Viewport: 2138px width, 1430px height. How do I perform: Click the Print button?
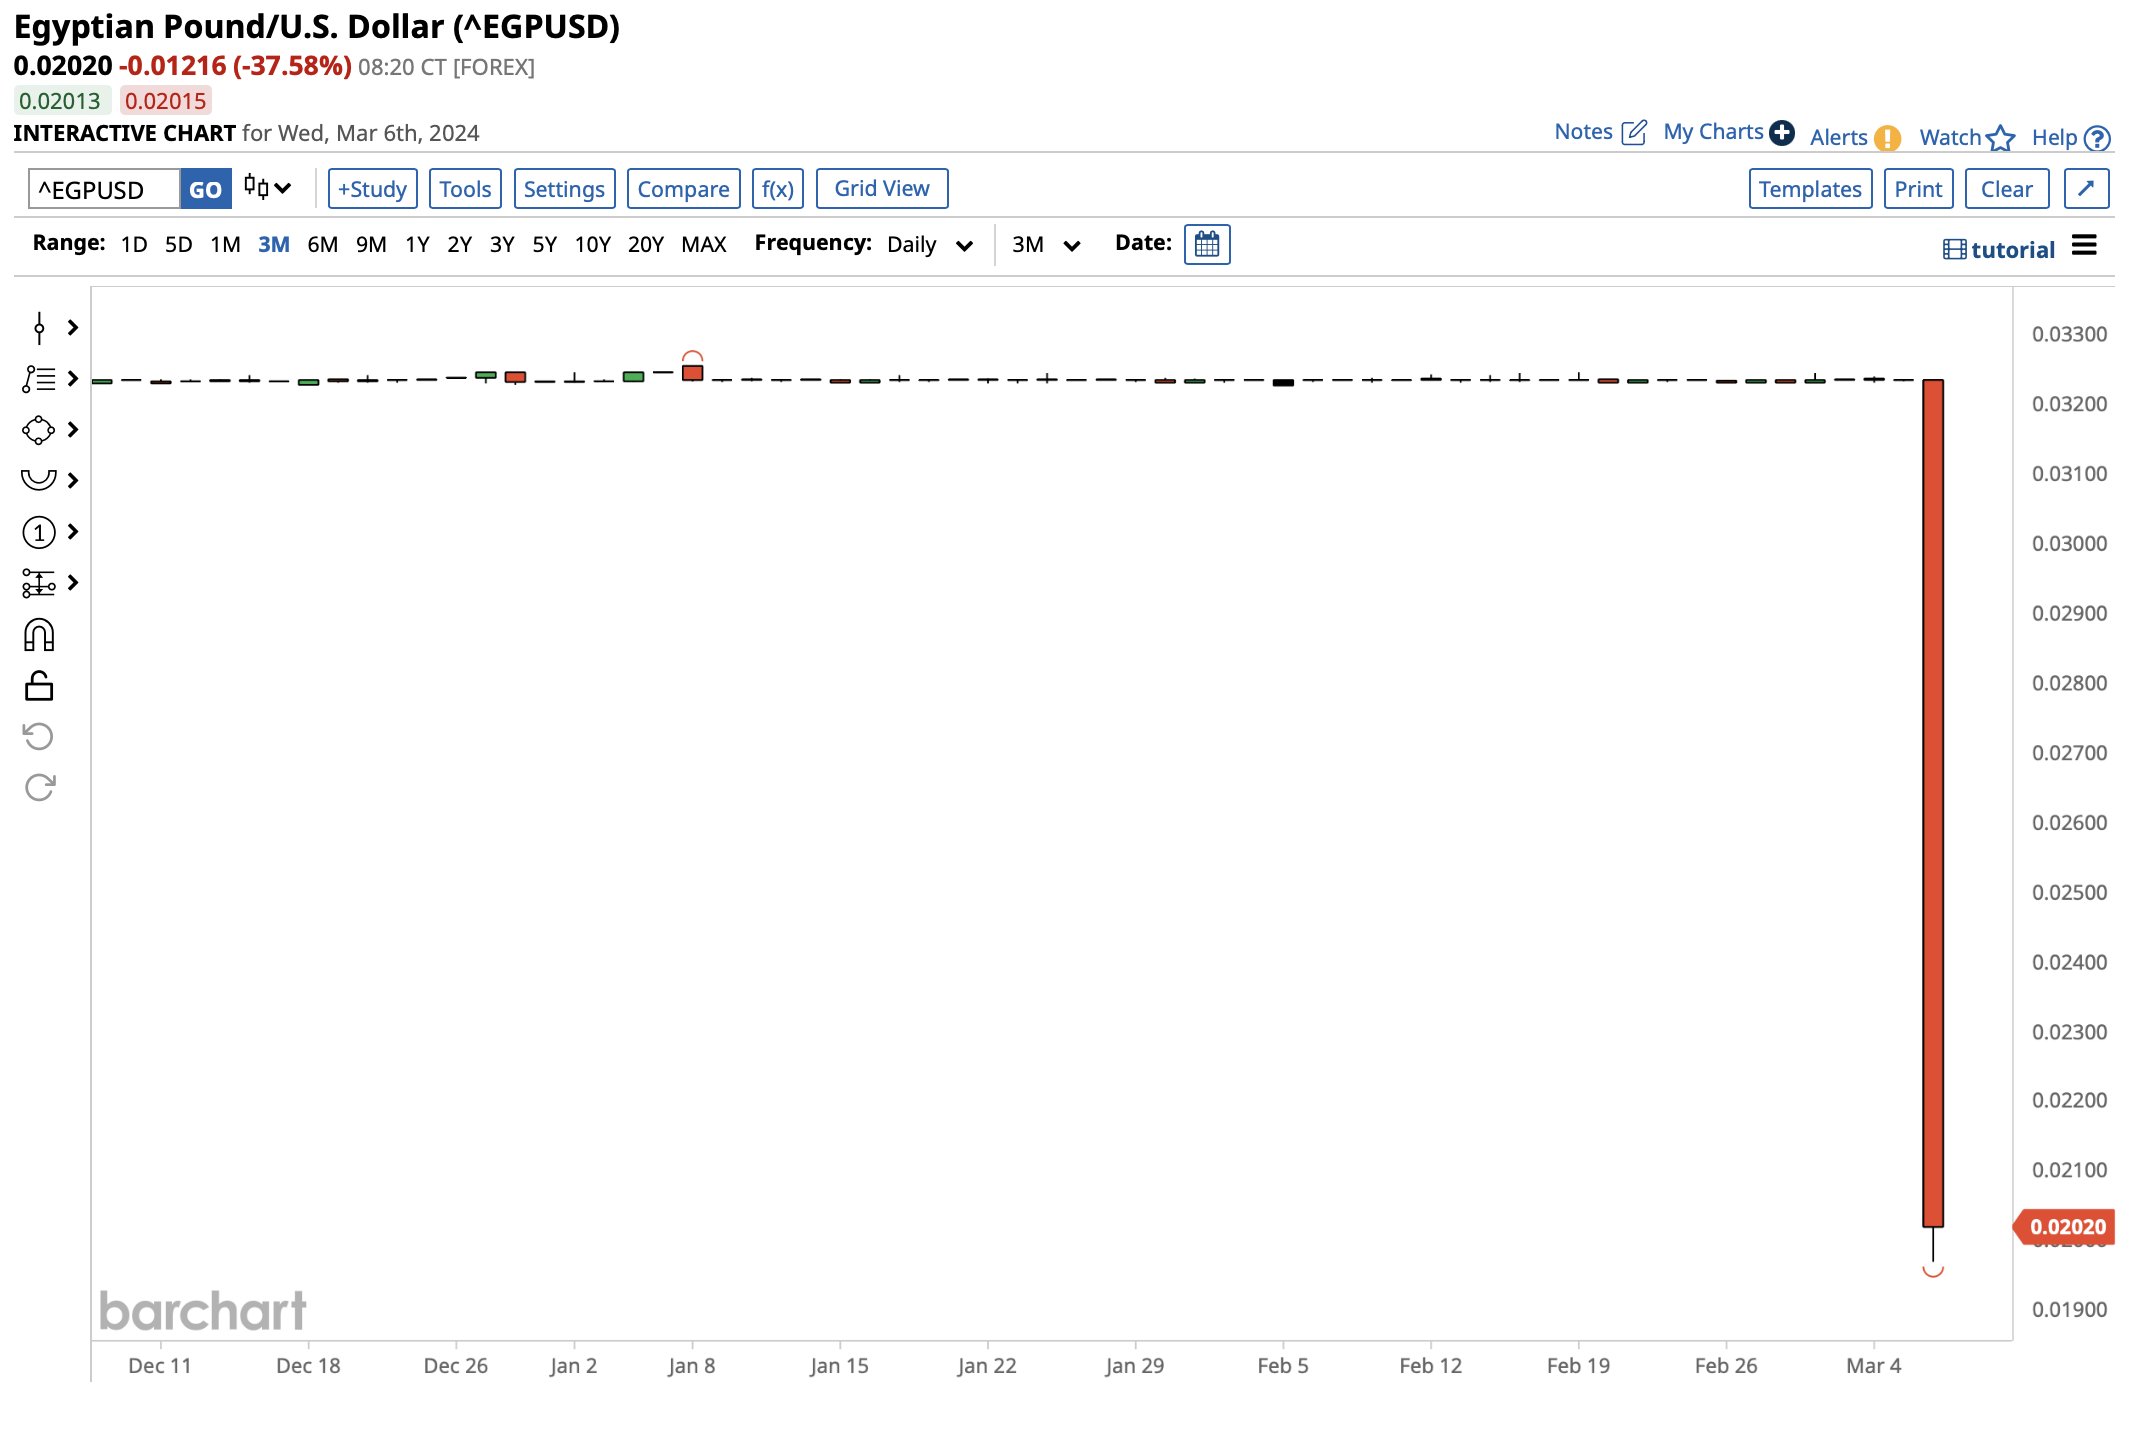coord(1918,188)
